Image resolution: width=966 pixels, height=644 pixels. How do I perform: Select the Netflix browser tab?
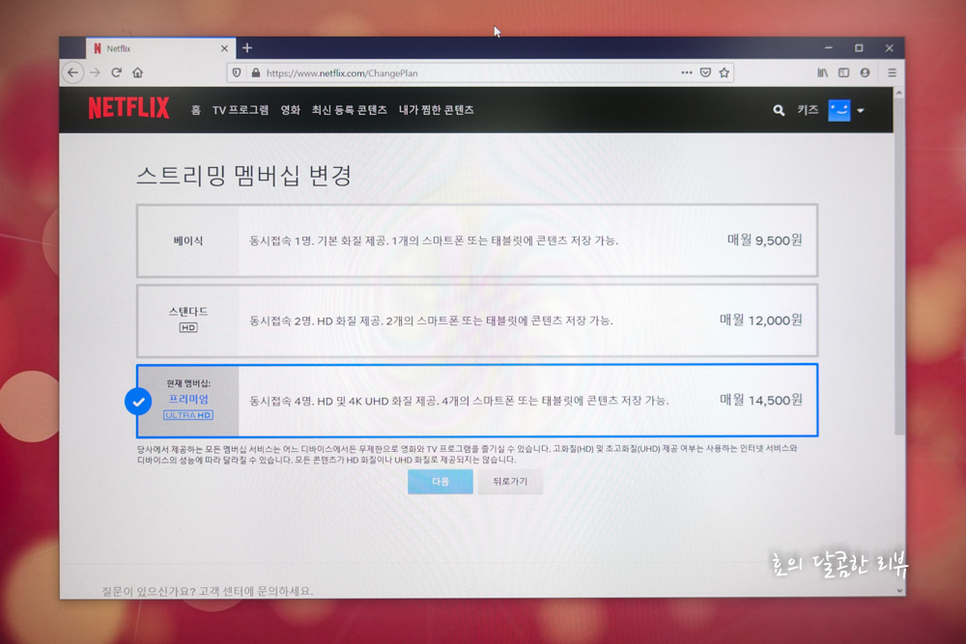[159, 48]
